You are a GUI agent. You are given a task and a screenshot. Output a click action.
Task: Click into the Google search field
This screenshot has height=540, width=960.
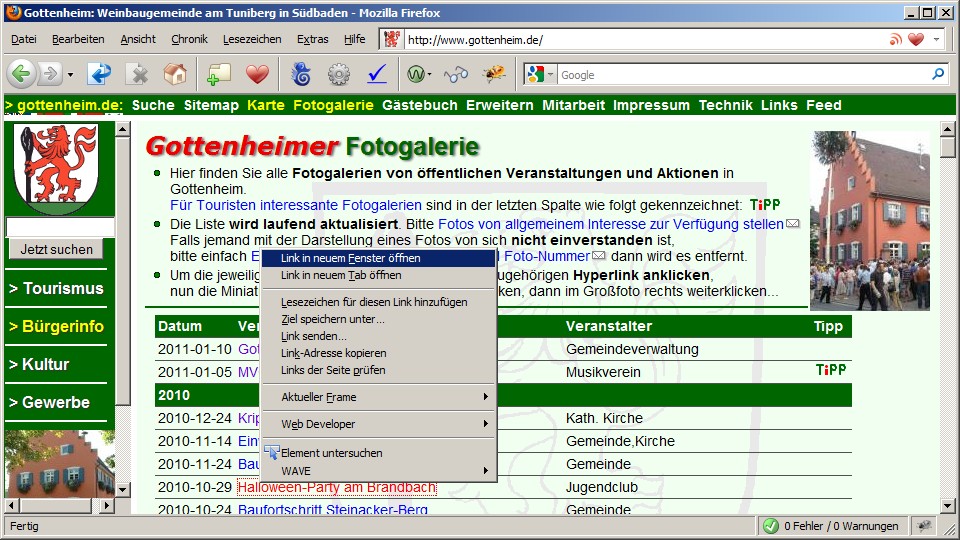[x=740, y=74]
